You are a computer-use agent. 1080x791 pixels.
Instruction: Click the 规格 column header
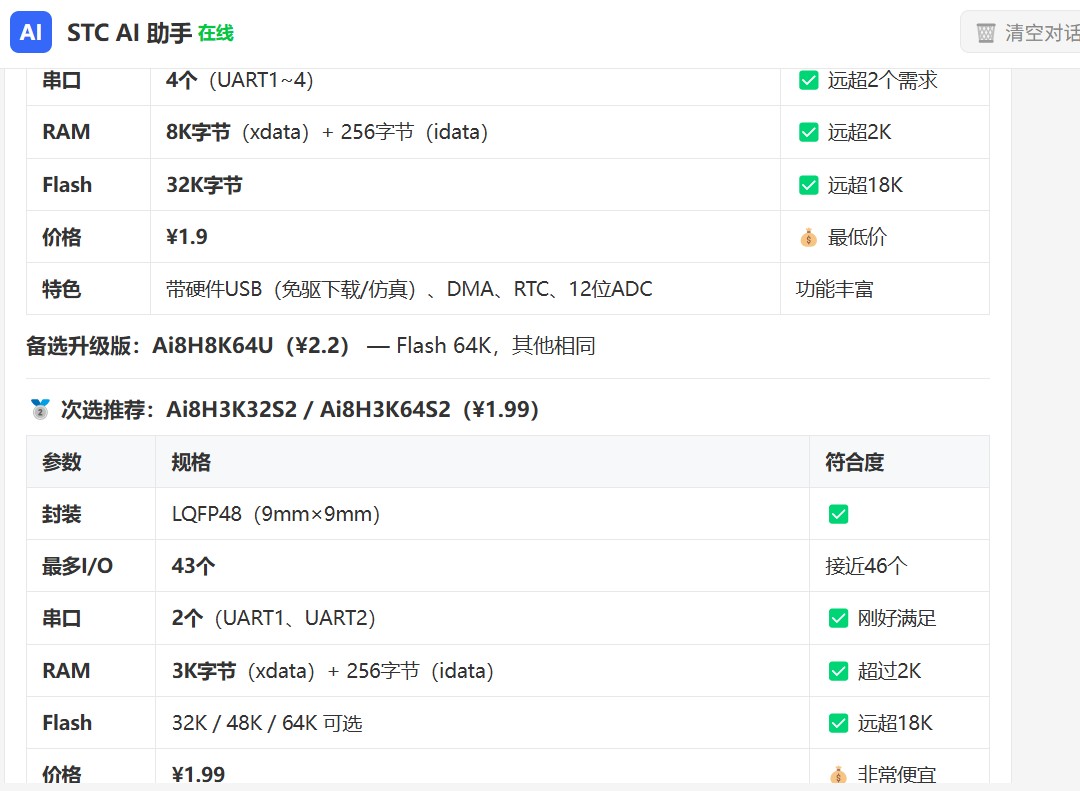point(191,462)
